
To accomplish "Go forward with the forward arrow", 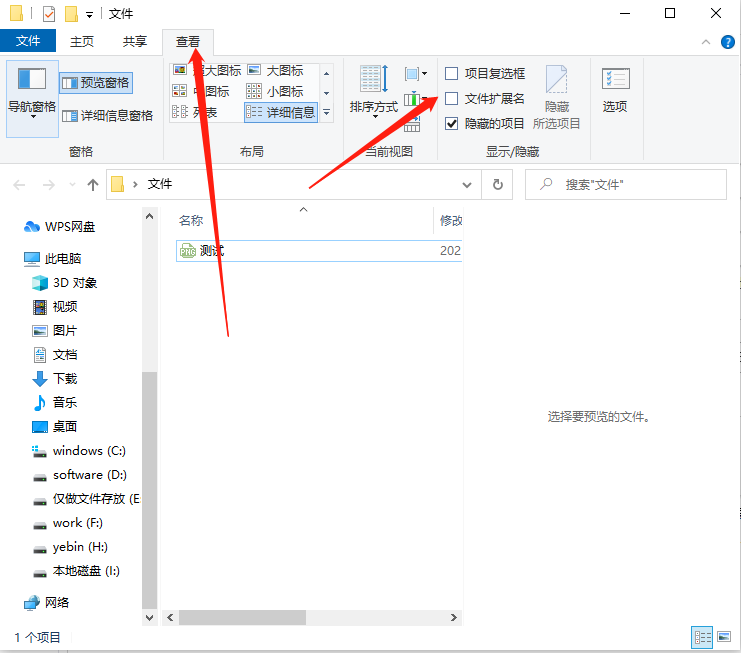I will (x=49, y=185).
